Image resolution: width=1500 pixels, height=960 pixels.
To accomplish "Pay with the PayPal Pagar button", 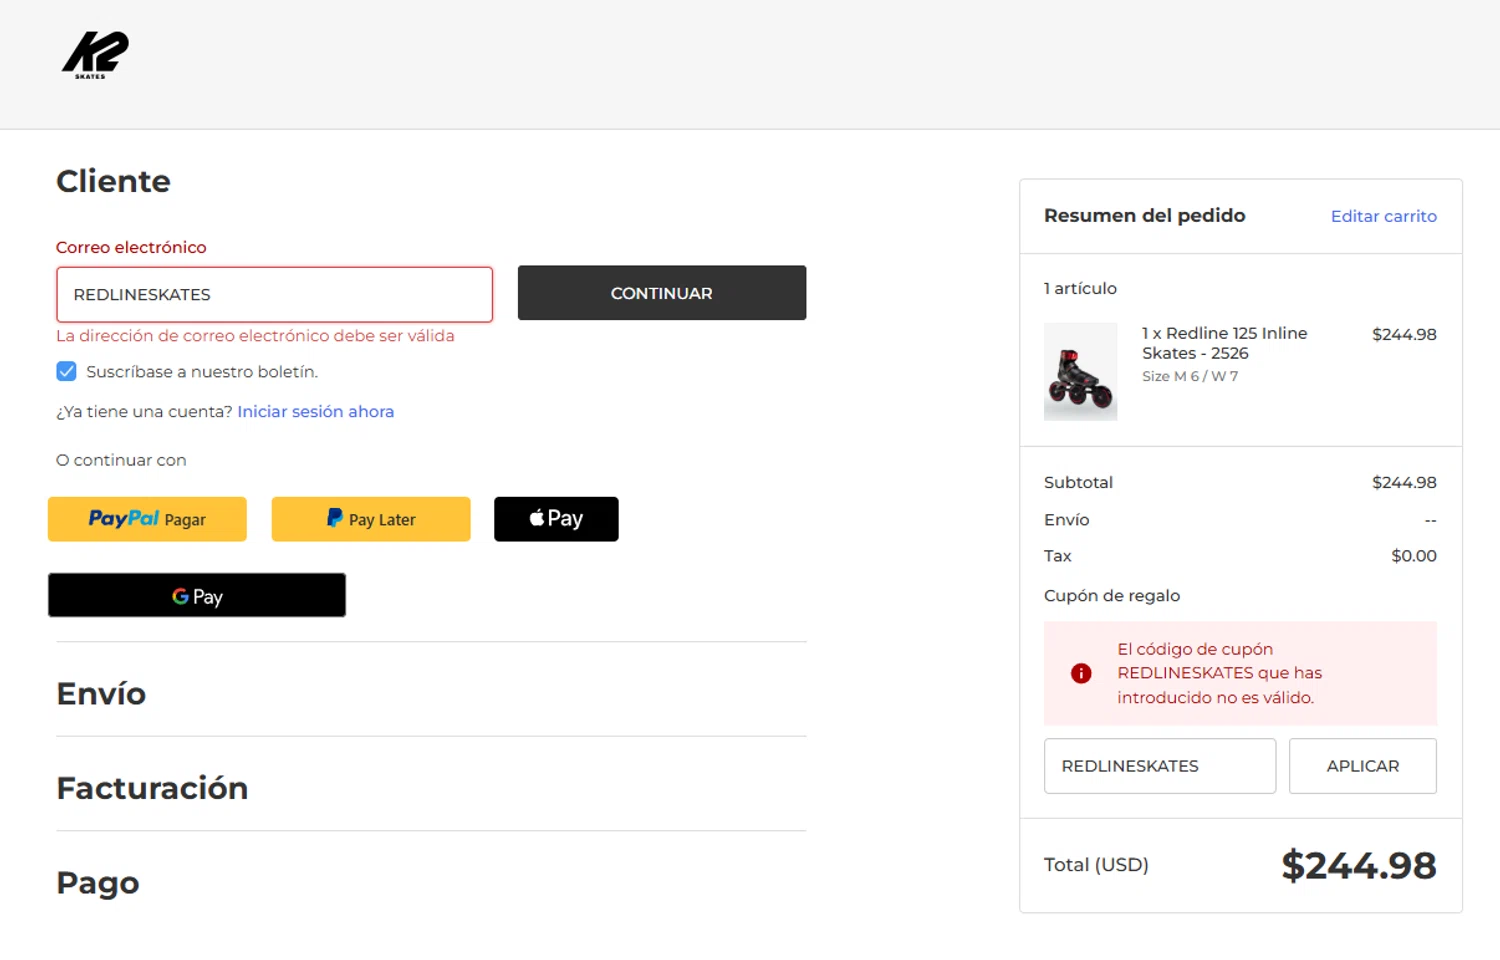I will point(147,519).
